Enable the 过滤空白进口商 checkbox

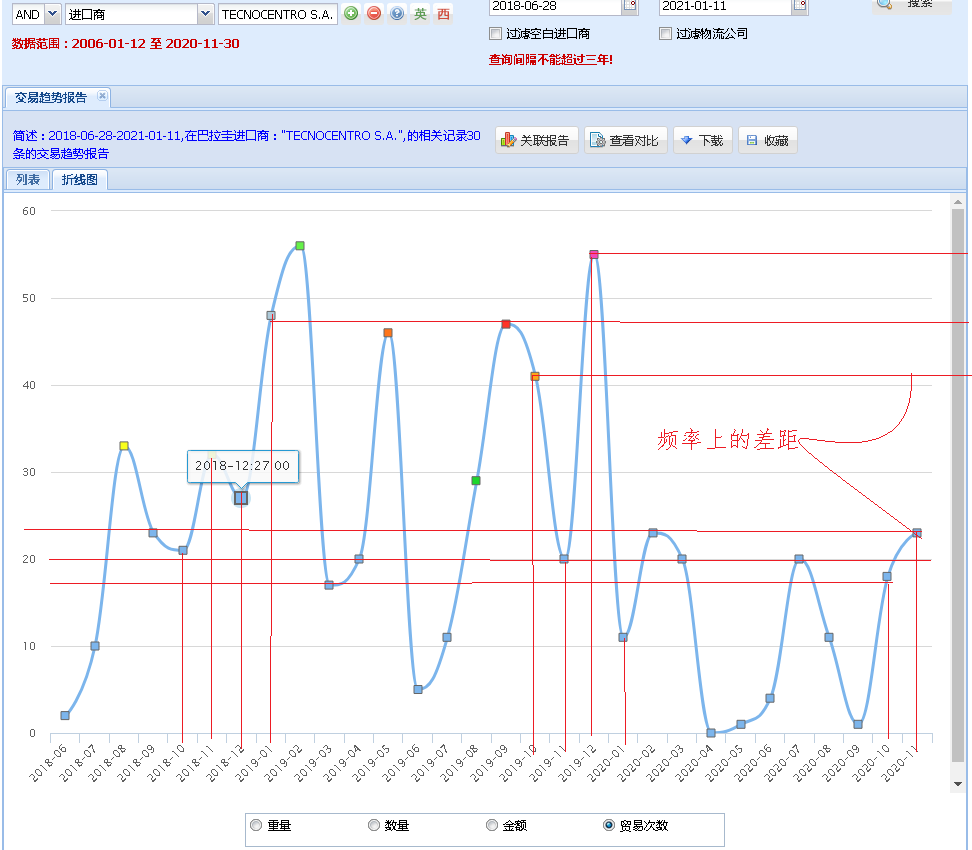495,33
